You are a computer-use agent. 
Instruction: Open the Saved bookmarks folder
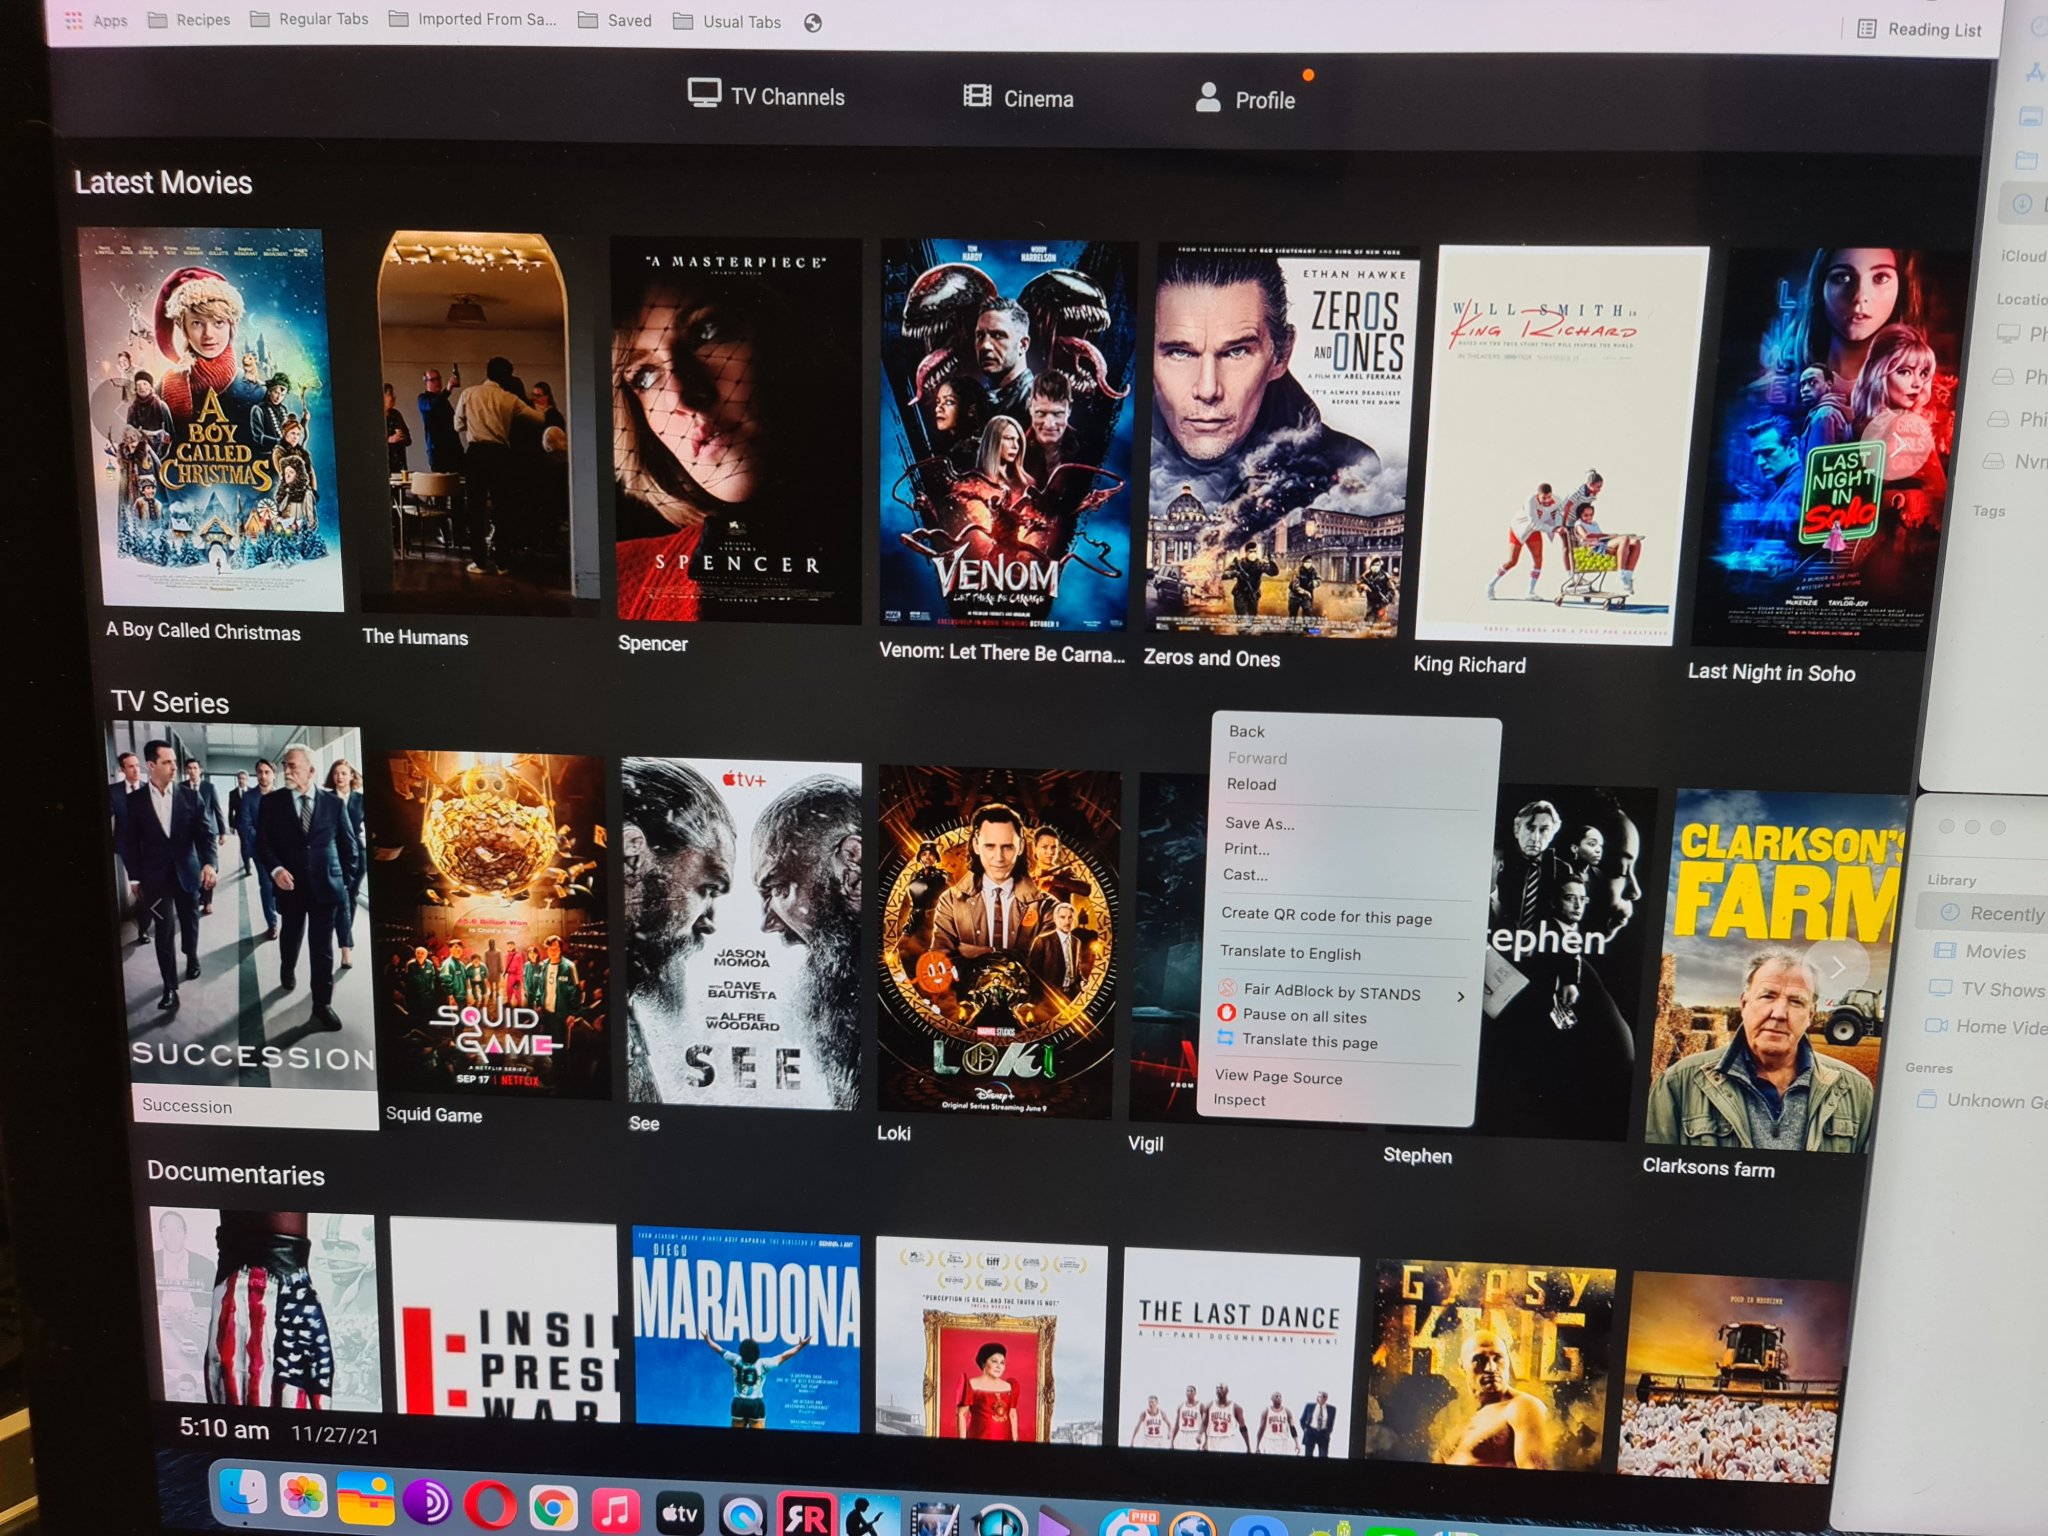pos(615,20)
